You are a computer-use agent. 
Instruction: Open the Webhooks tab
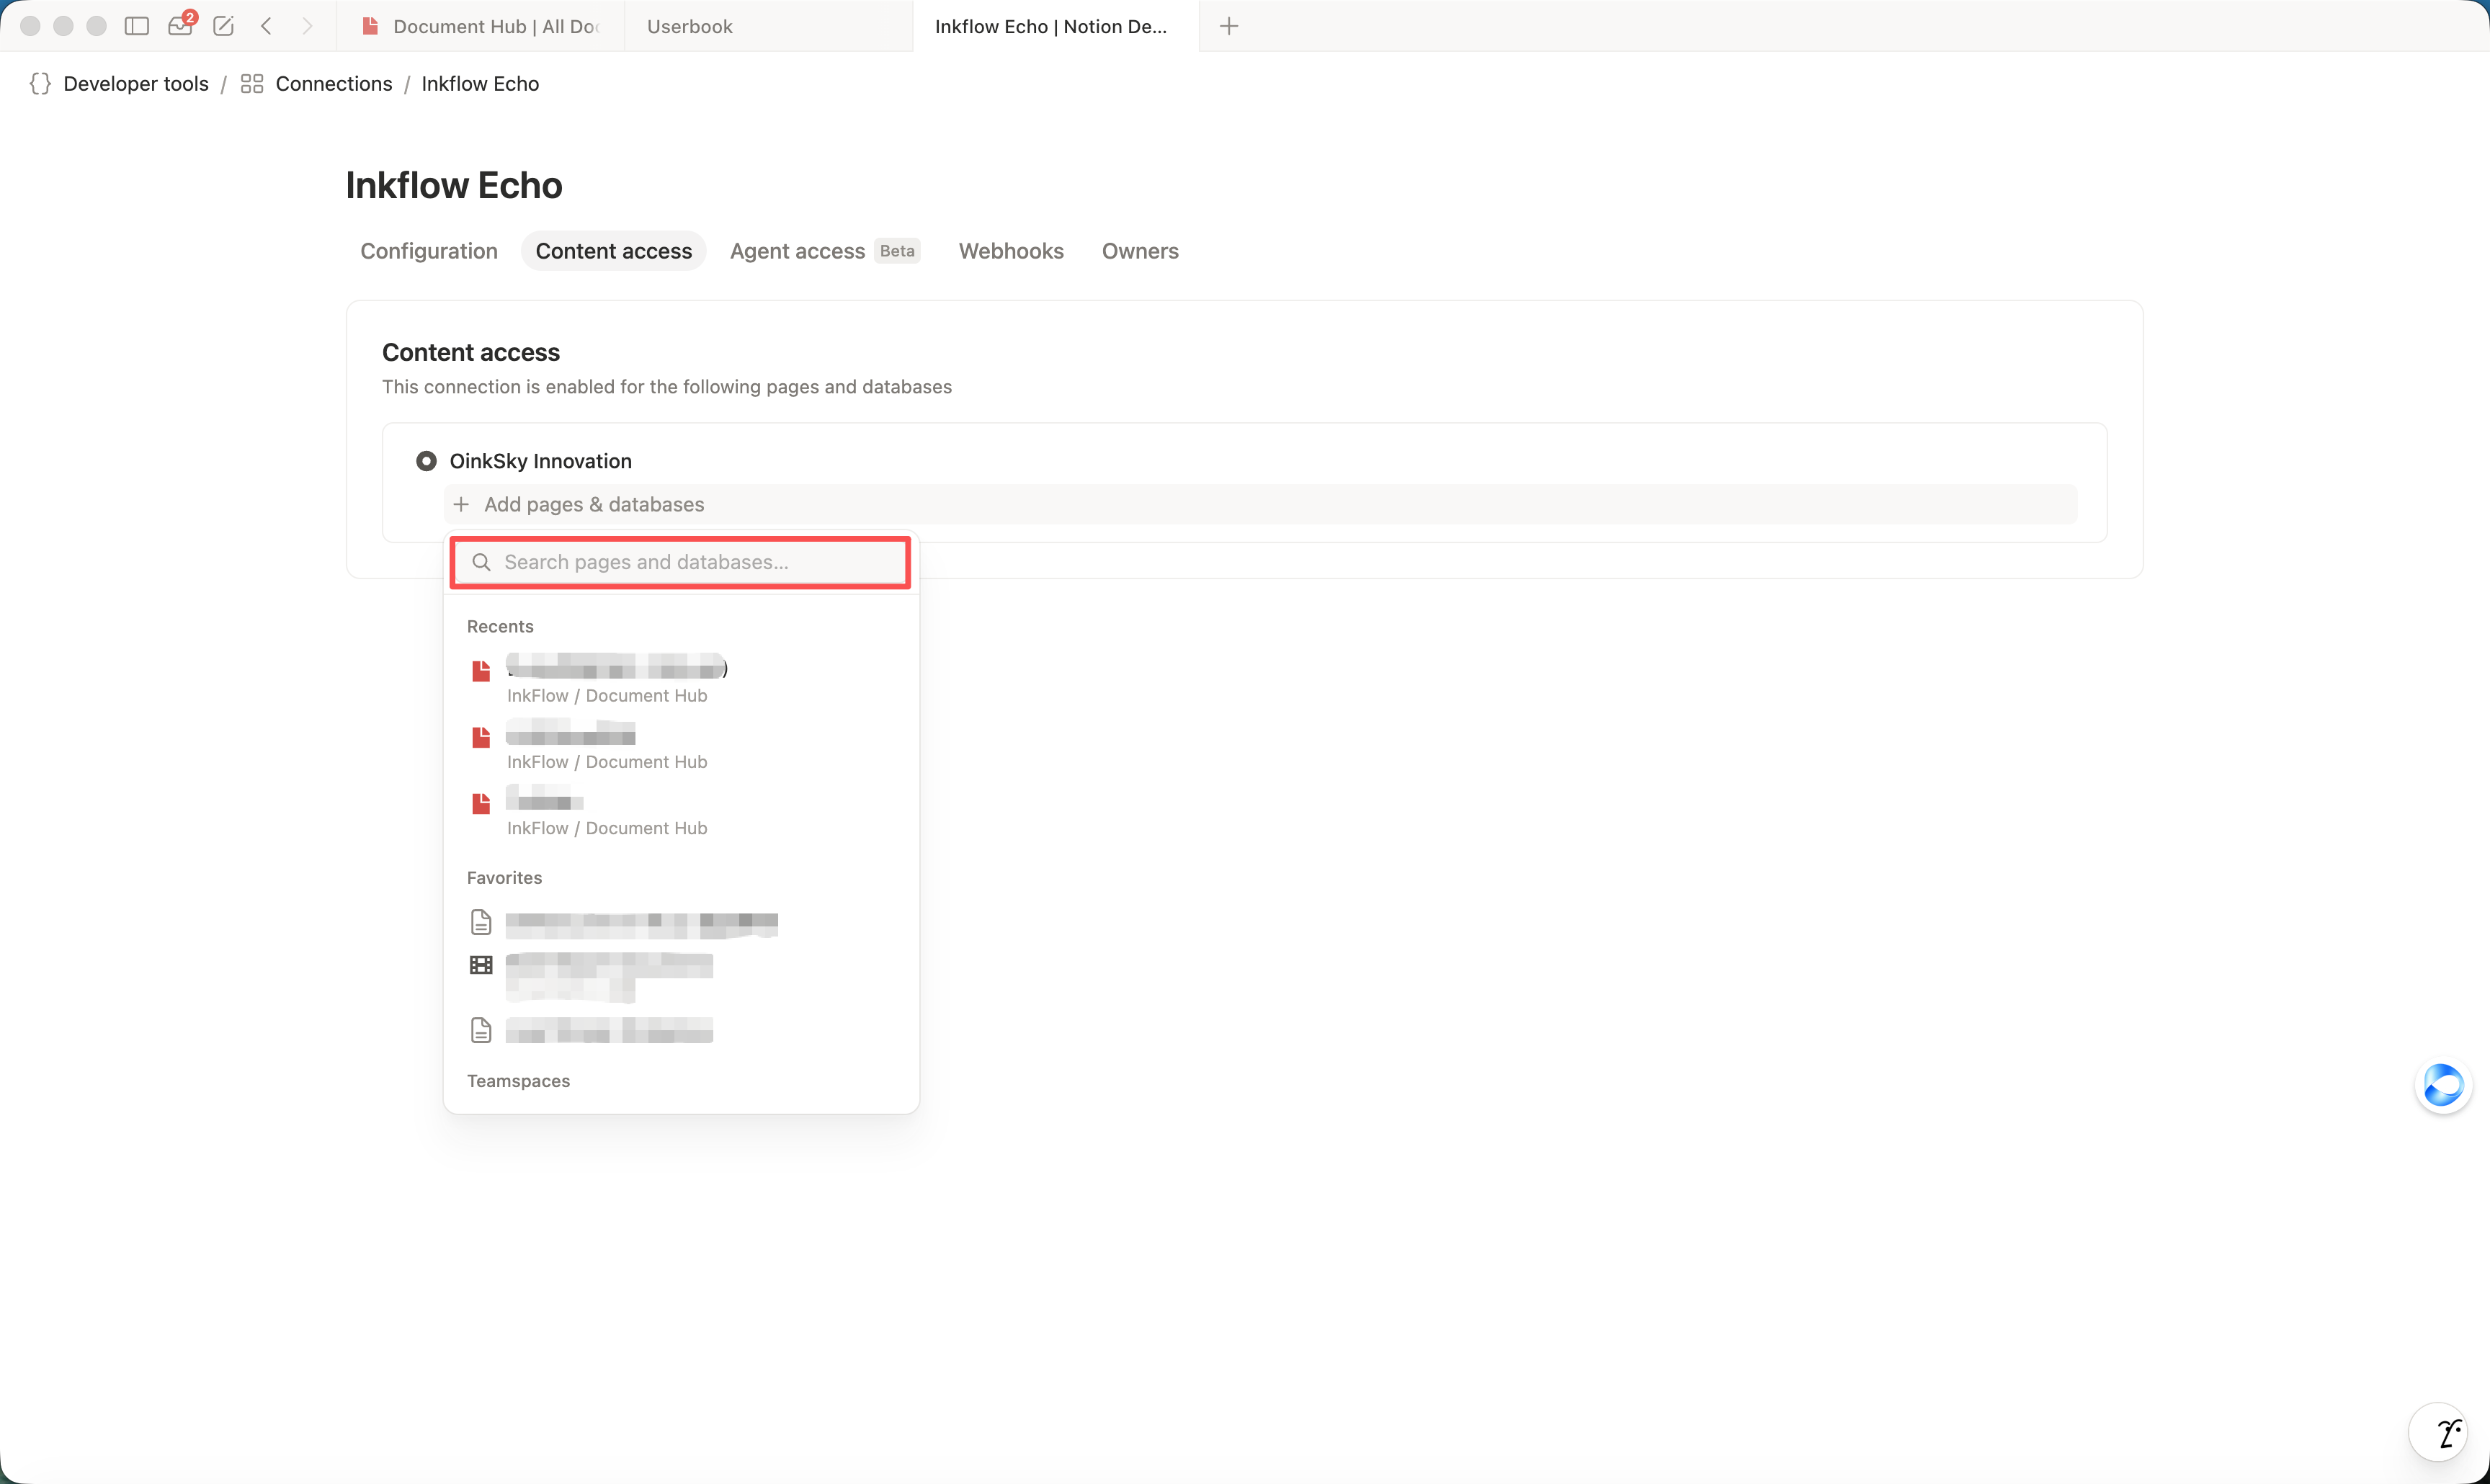coord(1011,251)
